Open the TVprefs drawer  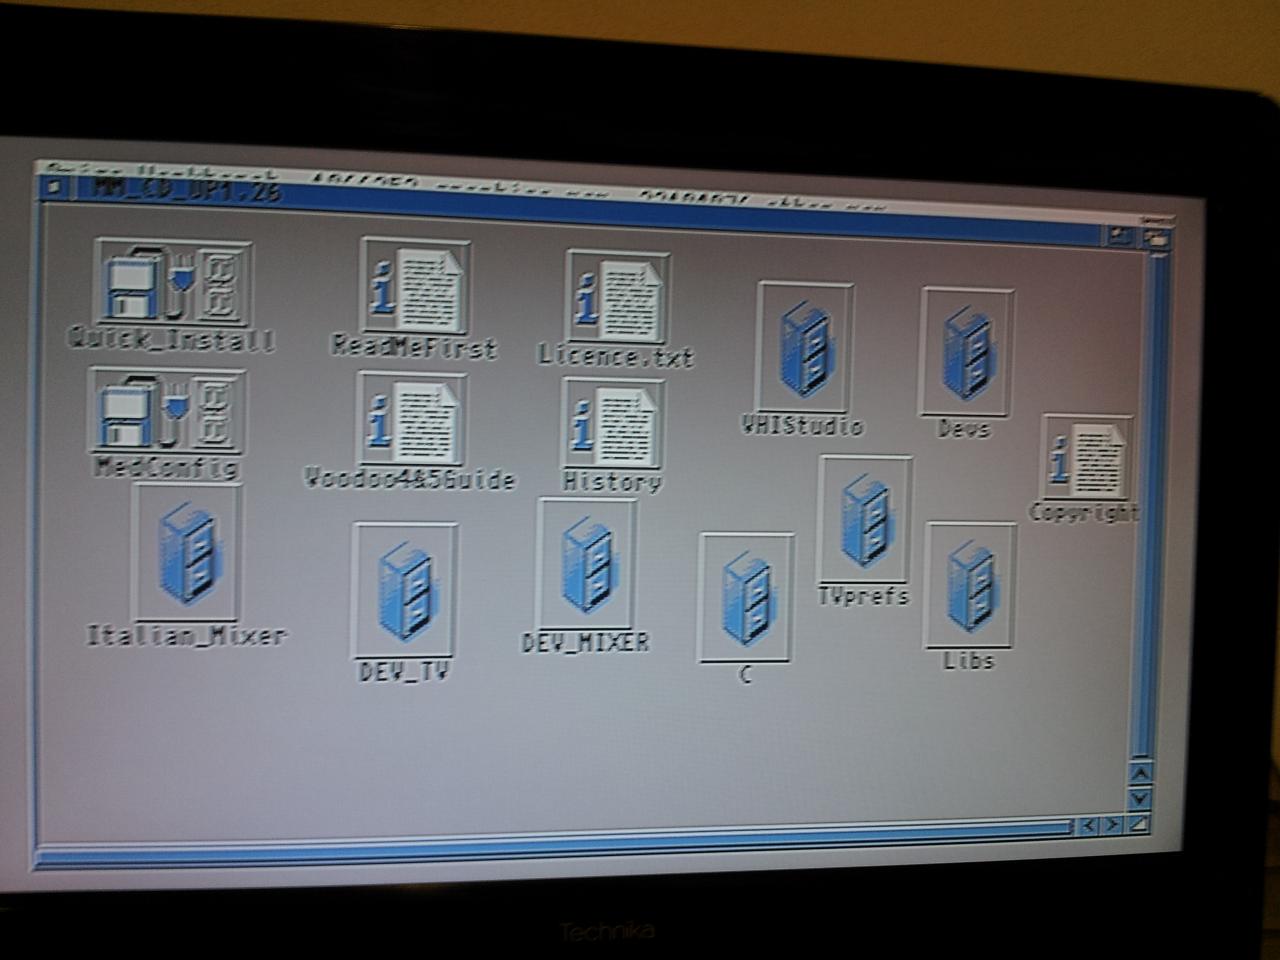click(865, 521)
